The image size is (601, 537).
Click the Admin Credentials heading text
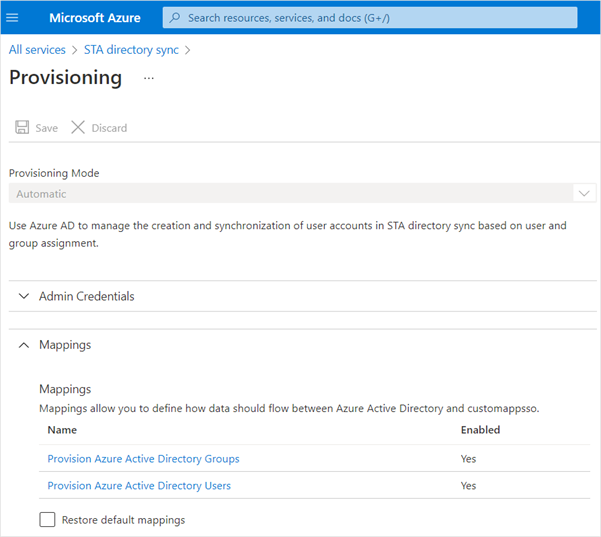click(87, 296)
